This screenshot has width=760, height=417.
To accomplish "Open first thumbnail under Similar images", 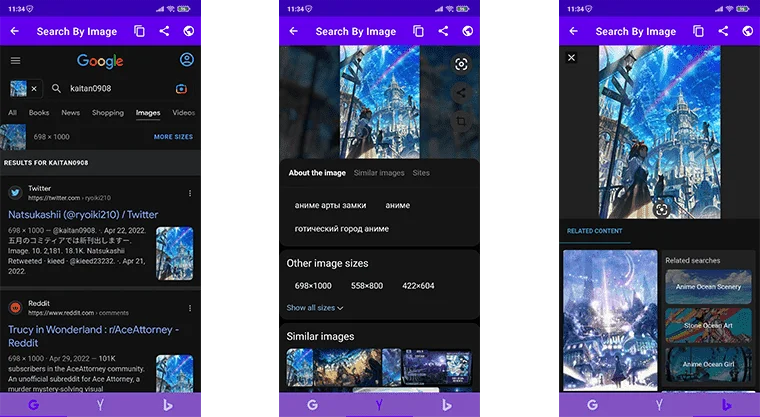I will coord(300,368).
